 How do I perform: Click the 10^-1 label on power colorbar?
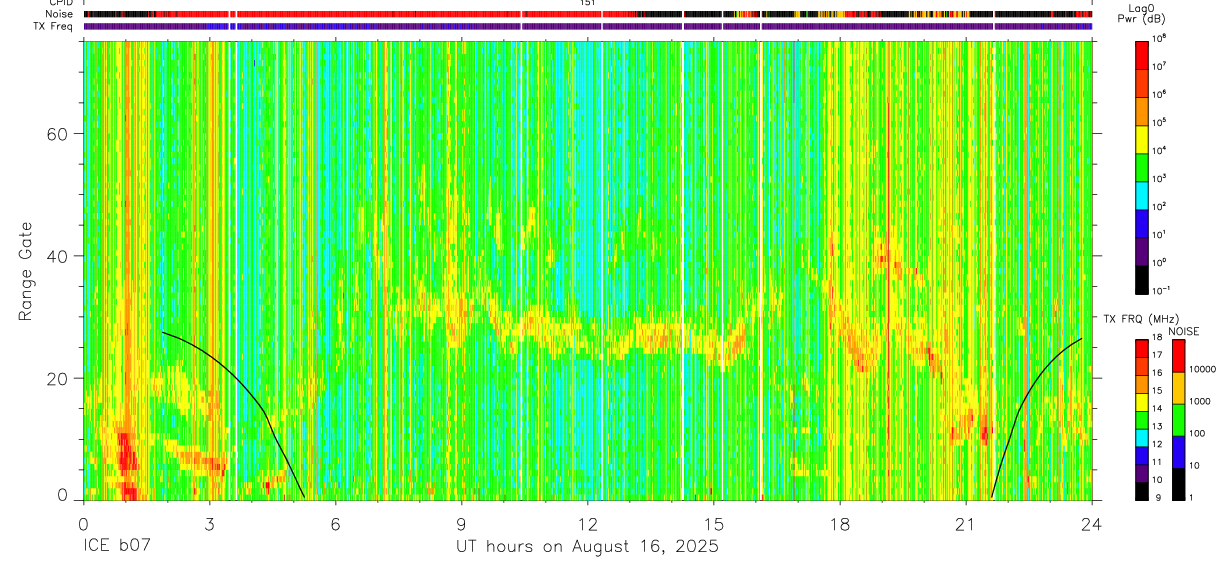(1162, 289)
